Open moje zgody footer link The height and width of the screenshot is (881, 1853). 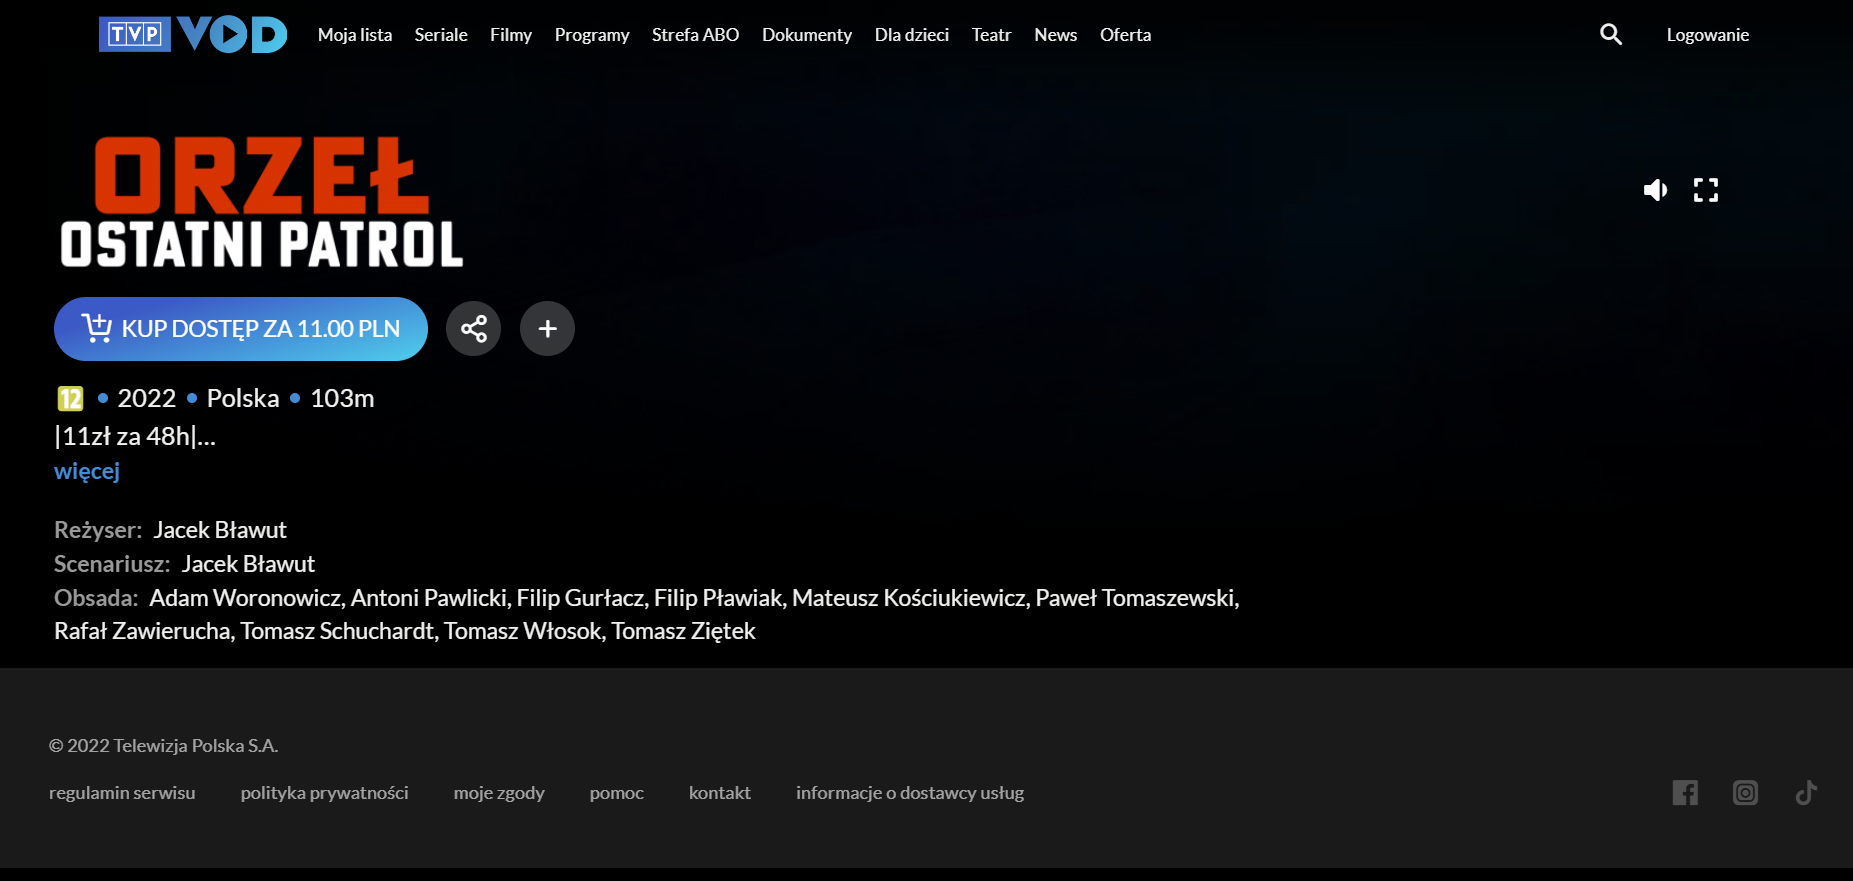(499, 793)
